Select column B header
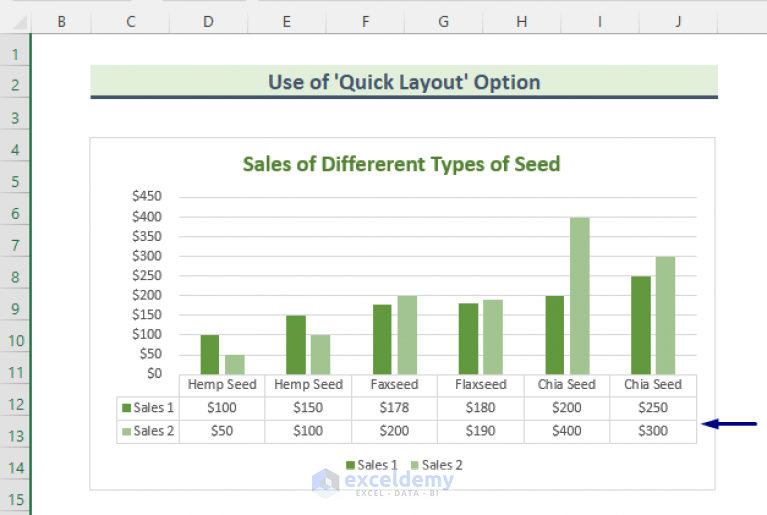This screenshot has width=767, height=515. click(62, 22)
